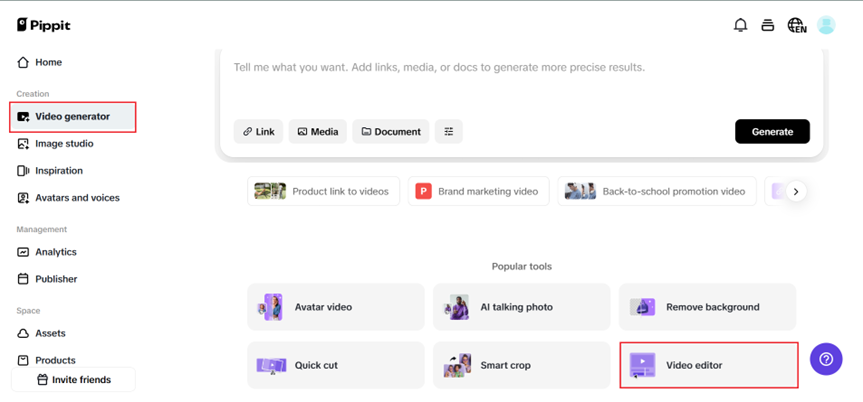
Task: Click the notification bell icon
Action: [740, 25]
